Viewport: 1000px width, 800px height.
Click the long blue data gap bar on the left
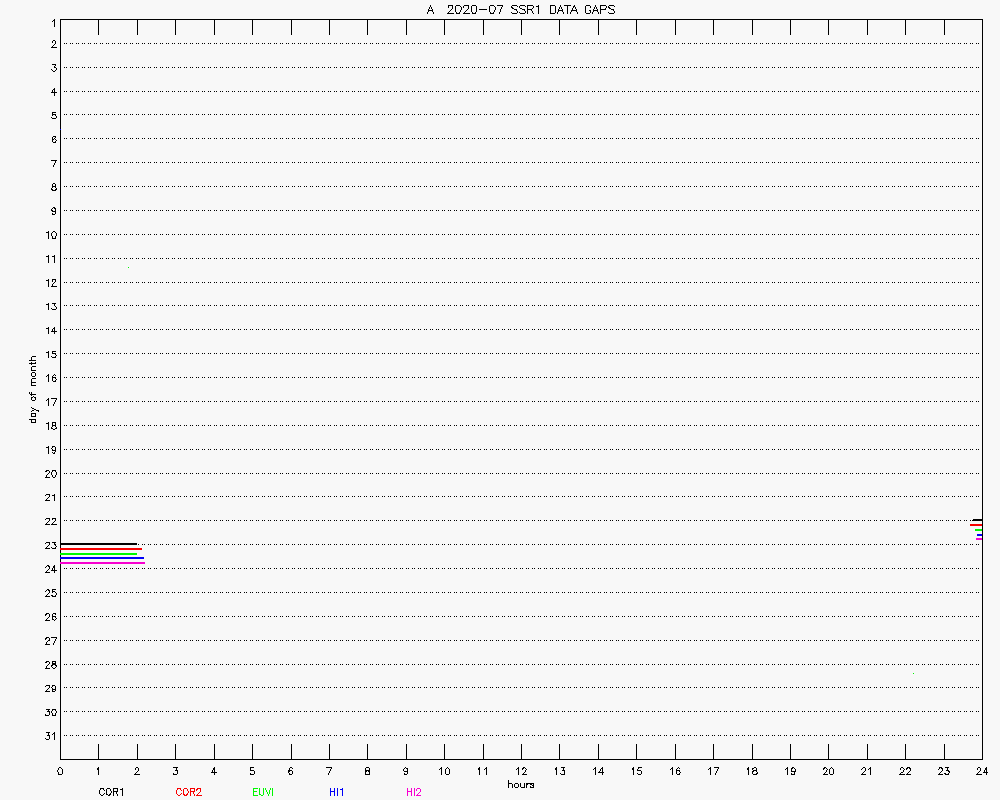(x=102, y=558)
